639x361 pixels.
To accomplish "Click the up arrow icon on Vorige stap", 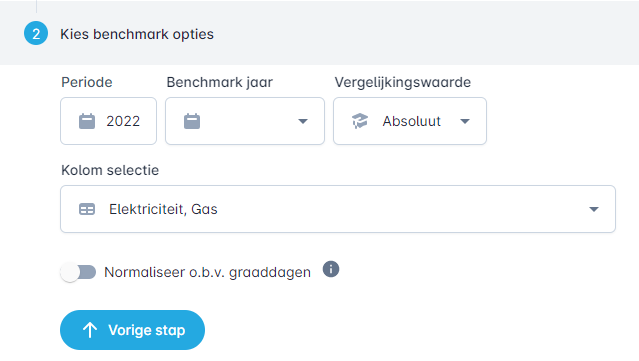I will (90, 330).
